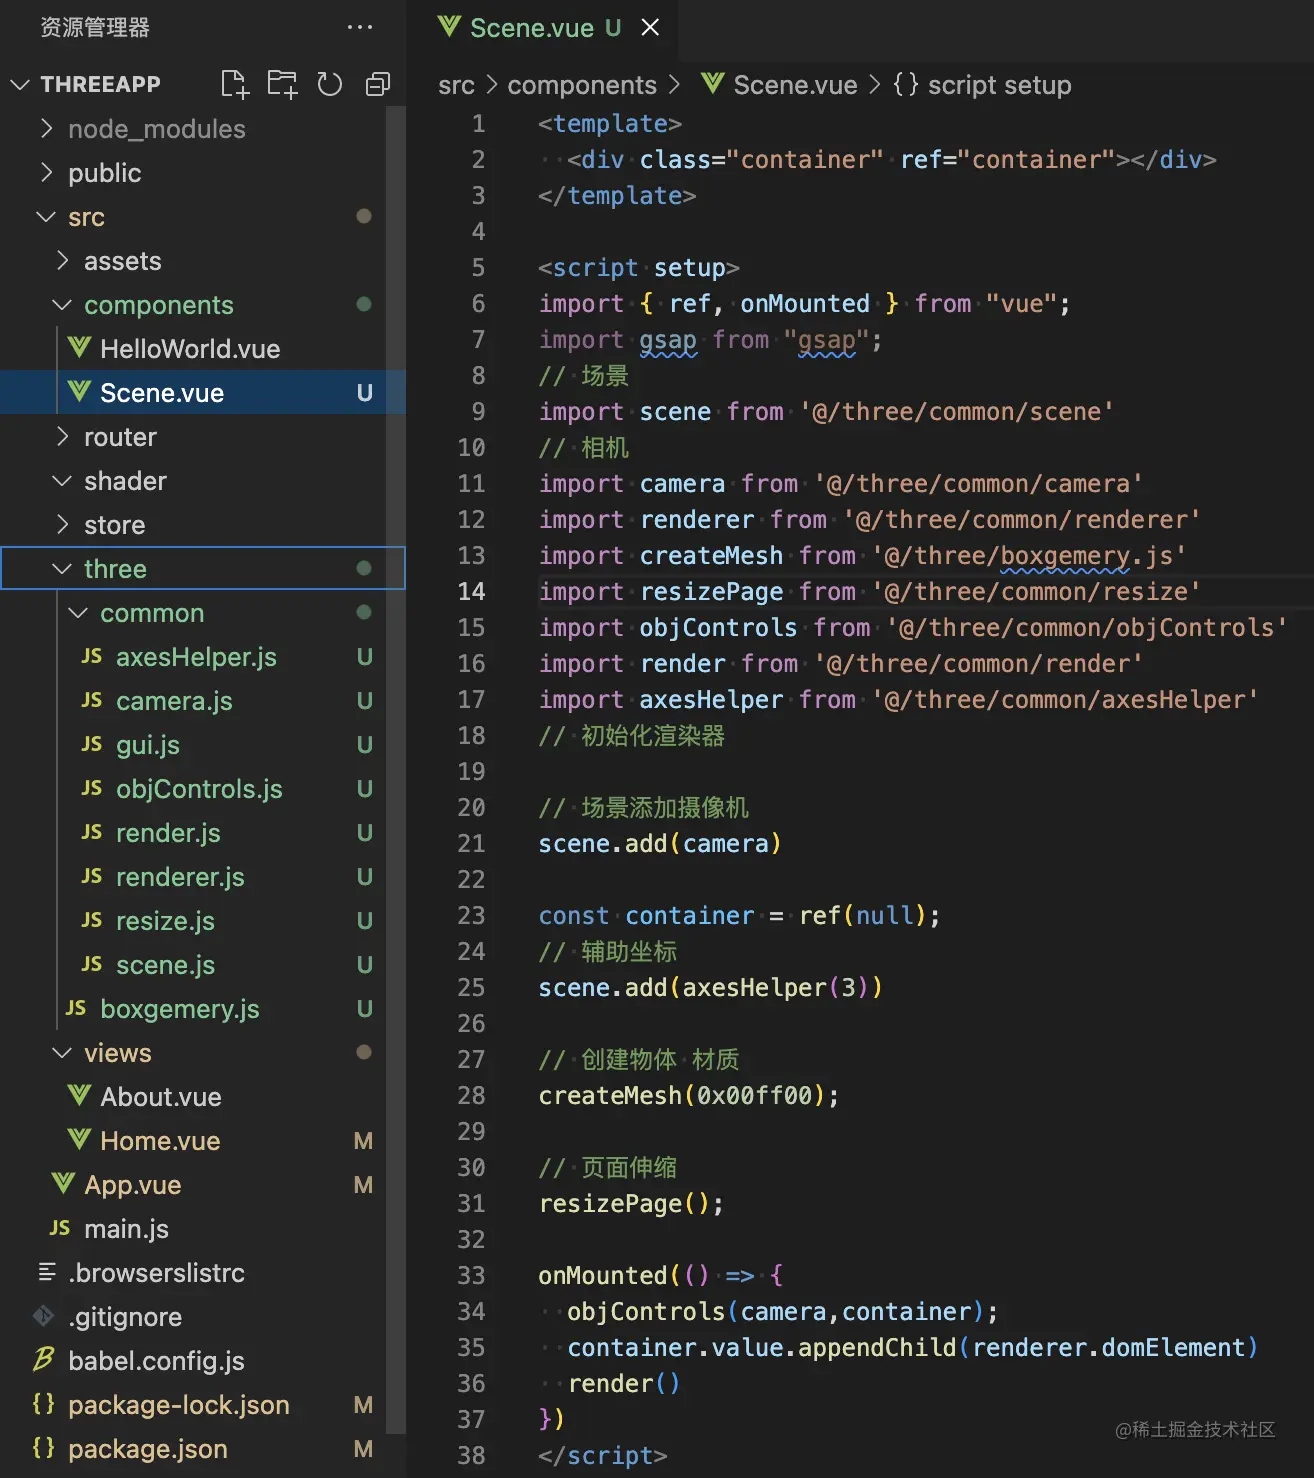Image resolution: width=1314 pixels, height=1478 pixels.
Task: Click the scene.add(camera) code line
Action: pyautogui.click(x=659, y=844)
